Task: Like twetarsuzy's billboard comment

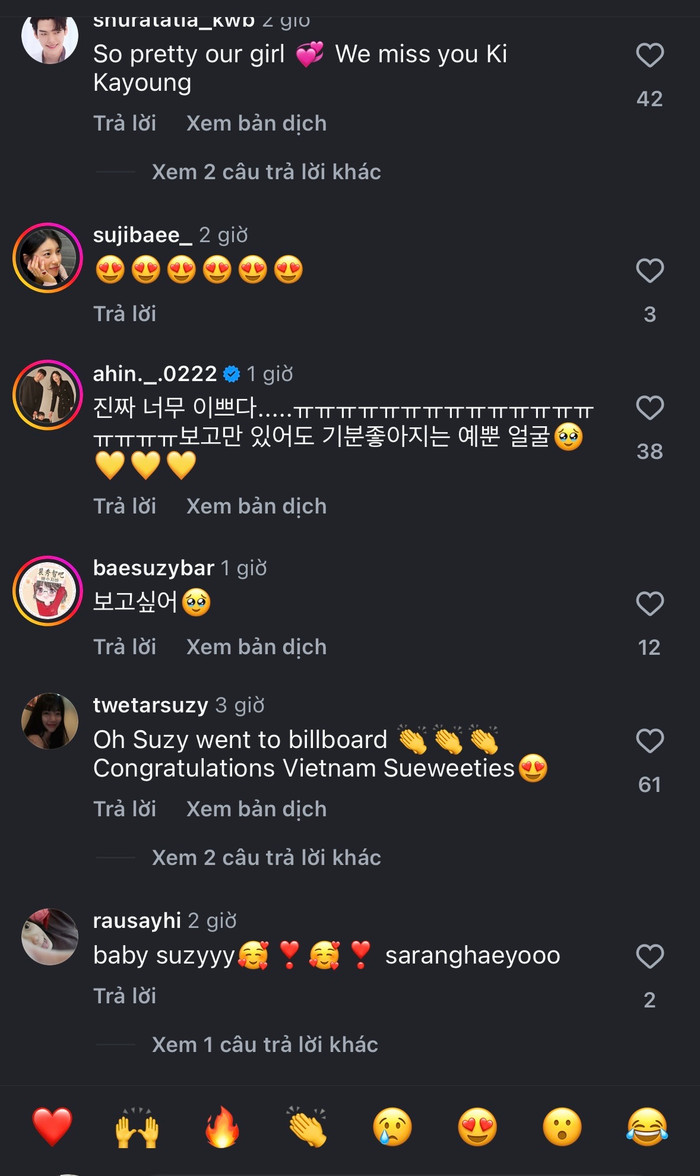Action: click(x=650, y=742)
